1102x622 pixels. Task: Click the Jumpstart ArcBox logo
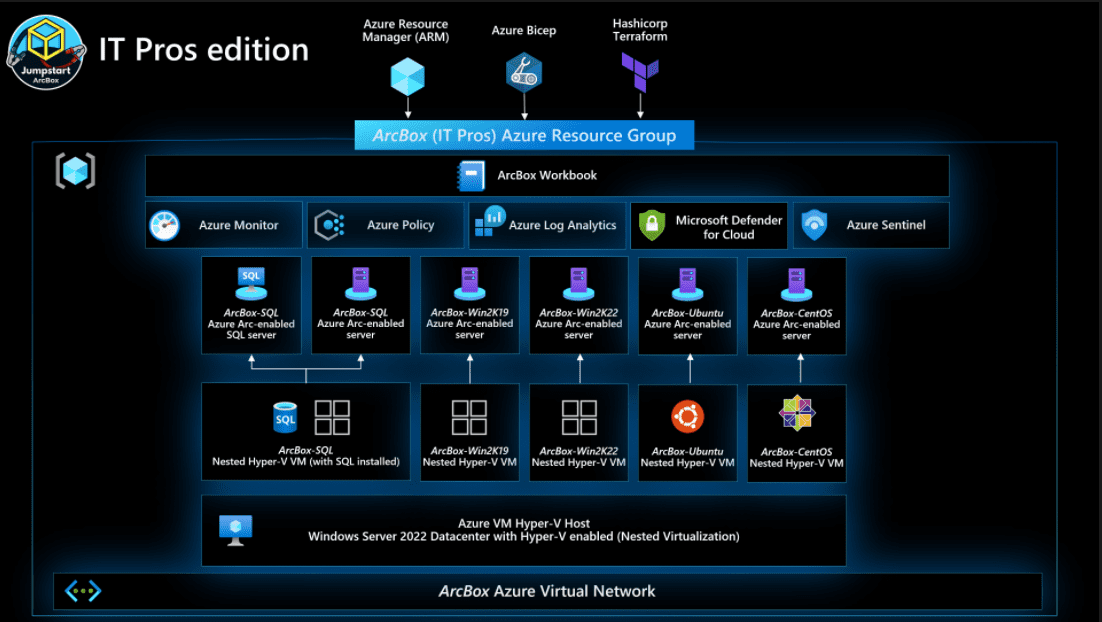[x=46, y=52]
